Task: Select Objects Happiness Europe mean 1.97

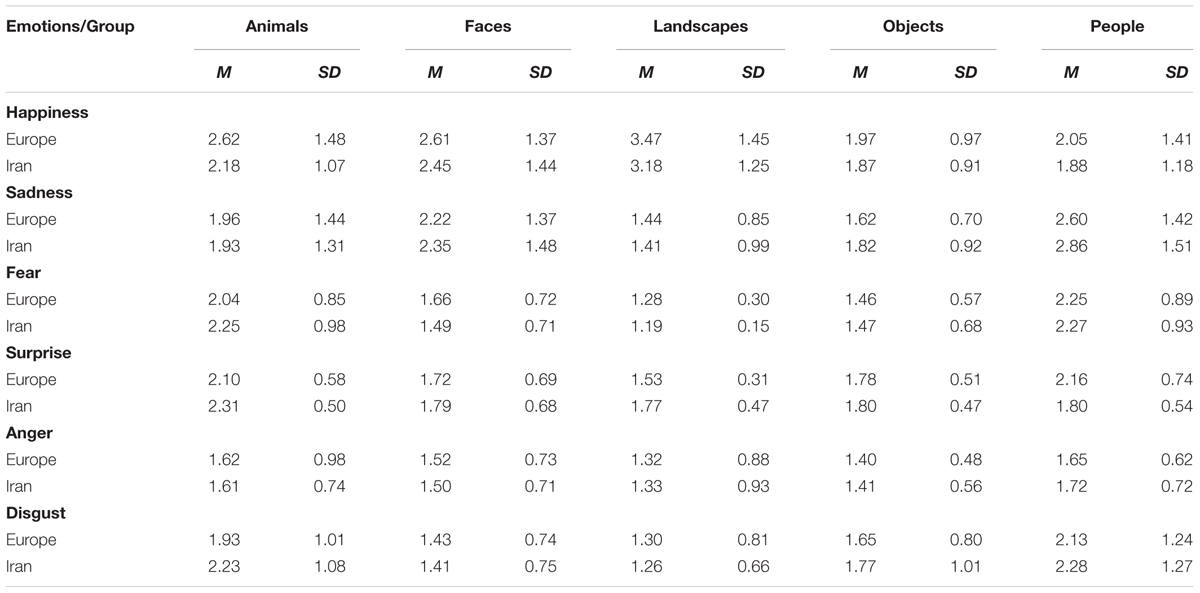Action: click(858, 139)
